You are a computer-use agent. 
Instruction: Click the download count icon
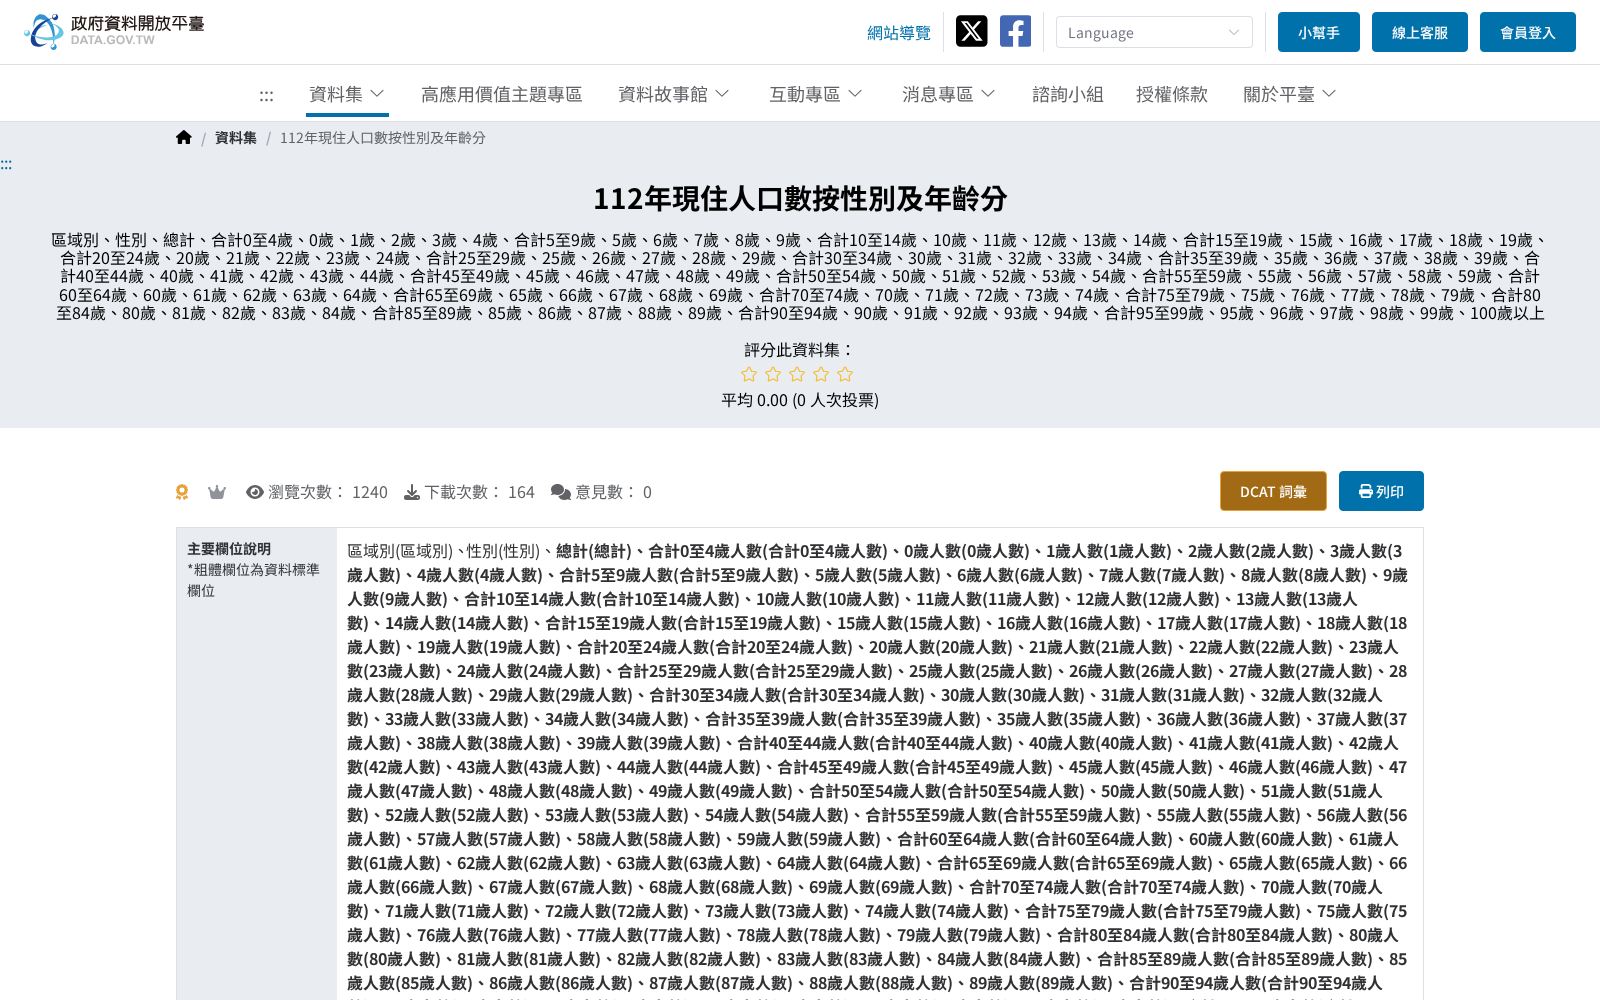tap(411, 492)
